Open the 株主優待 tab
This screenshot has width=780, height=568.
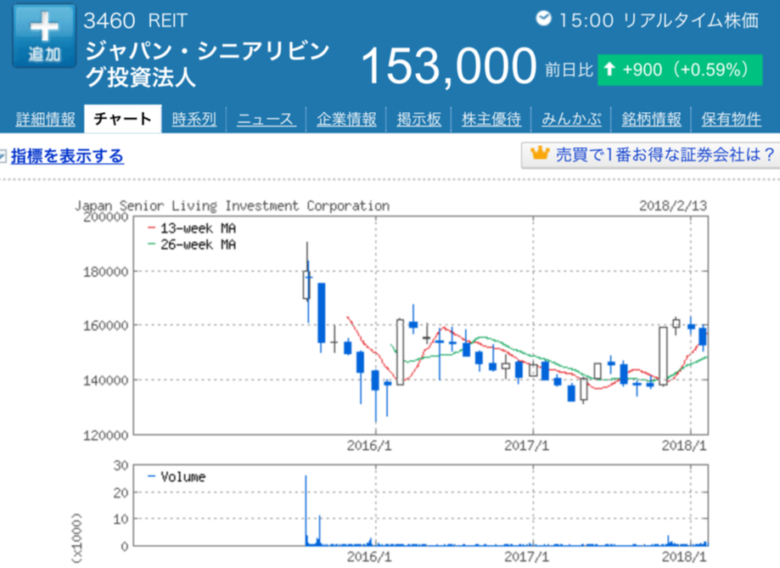491,119
